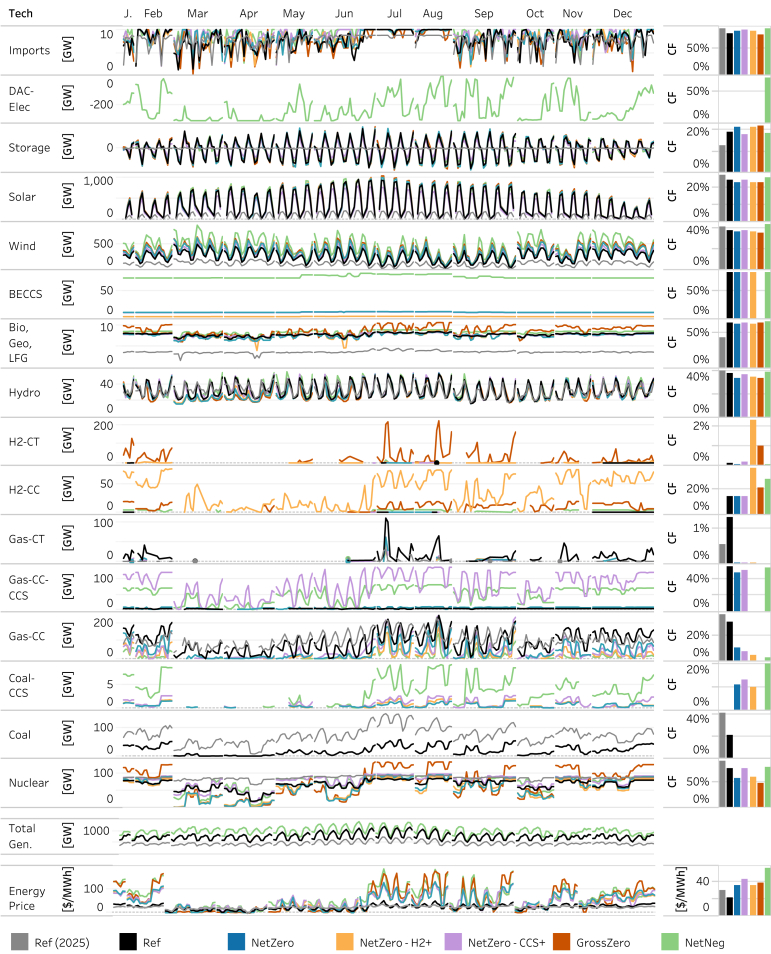Click the purple NetZero - CCS+ legend swatch
Image resolution: width=771 pixels, height=954 pixels.
pyautogui.click(x=453, y=942)
